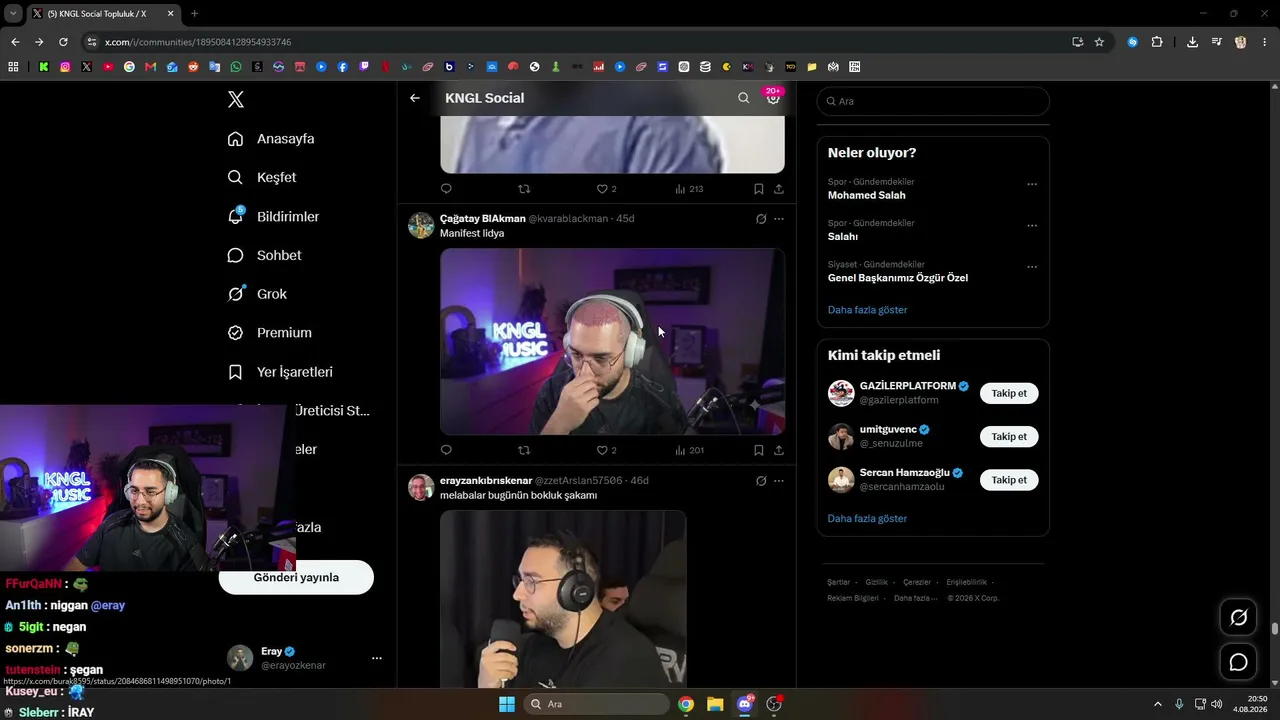This screenshot has height=720, width=1280.
Task: Repost Çağatay BlAkman's 'Manifest lidya' post
Action: pyautogui.click(x=524, y=450)
